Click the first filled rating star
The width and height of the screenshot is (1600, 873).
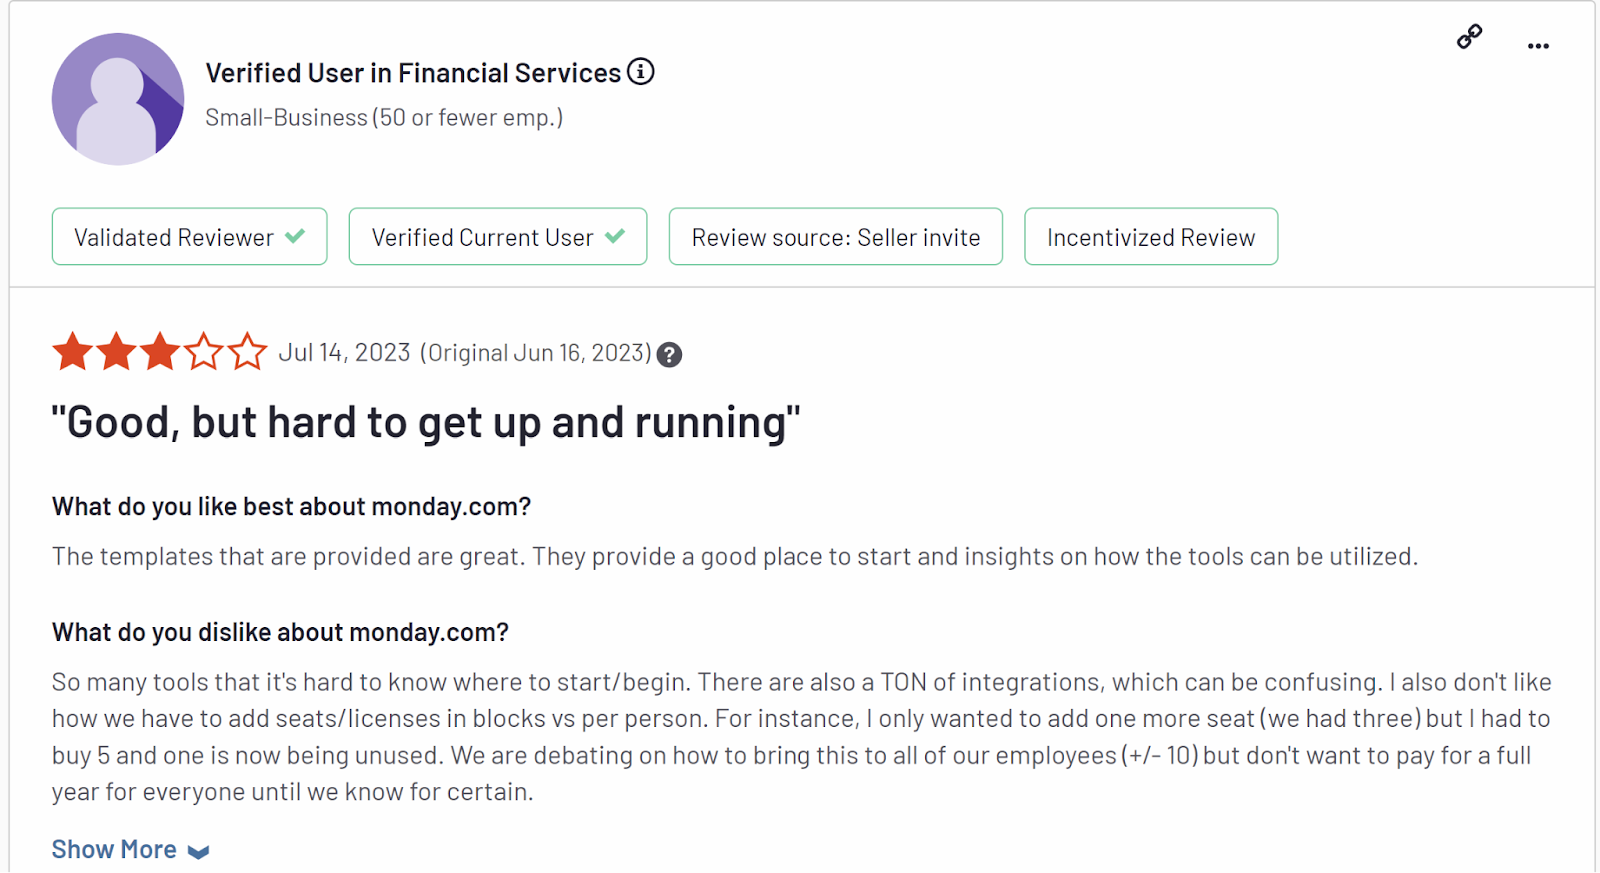tap(73, 352)
